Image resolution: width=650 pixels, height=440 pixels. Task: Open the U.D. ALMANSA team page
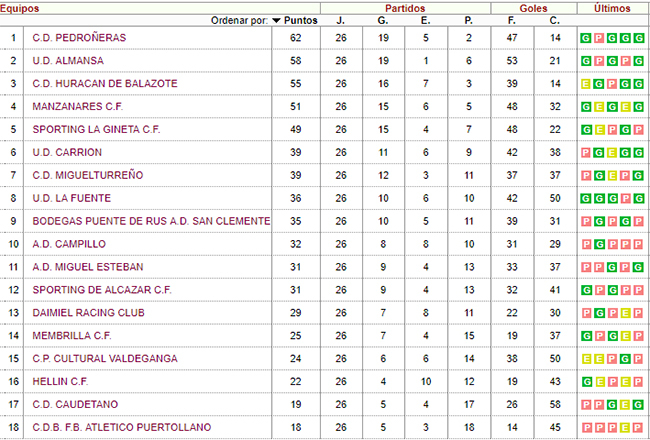[68, 61]
